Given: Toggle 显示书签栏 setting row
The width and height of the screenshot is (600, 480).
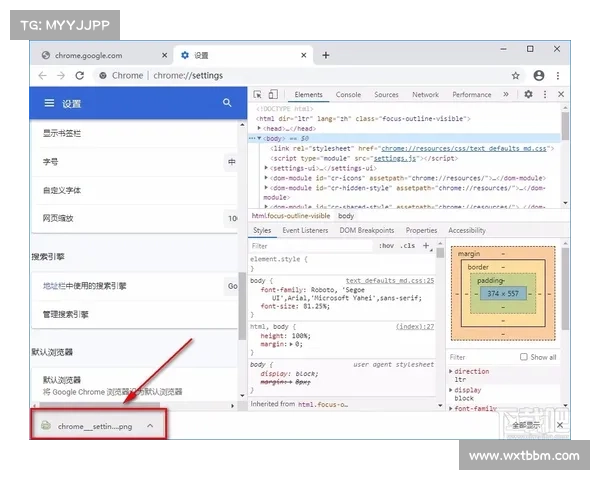Looking at the screenshot, I should click(x=134, y=133).
